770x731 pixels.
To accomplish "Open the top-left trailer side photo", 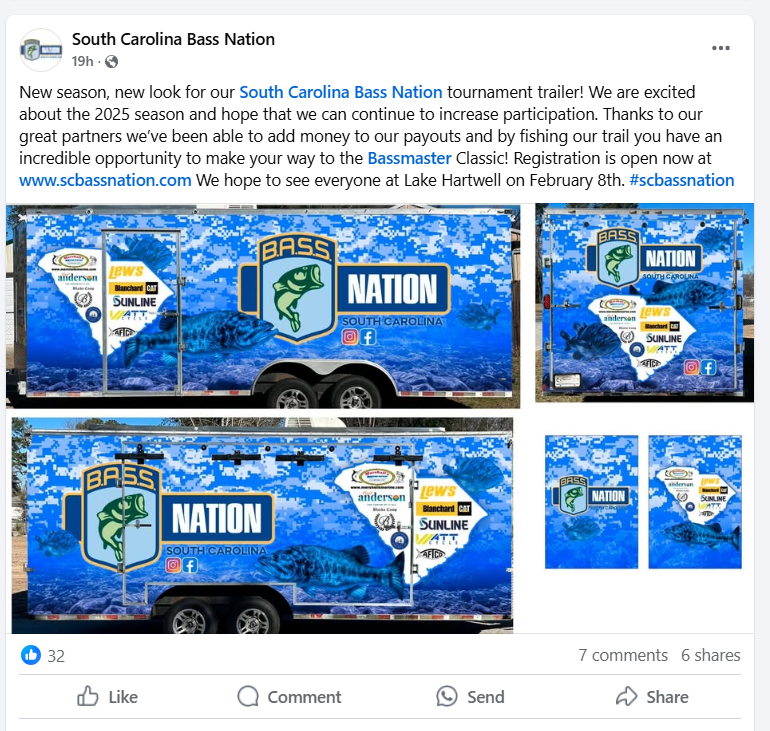I will (263, 306).
